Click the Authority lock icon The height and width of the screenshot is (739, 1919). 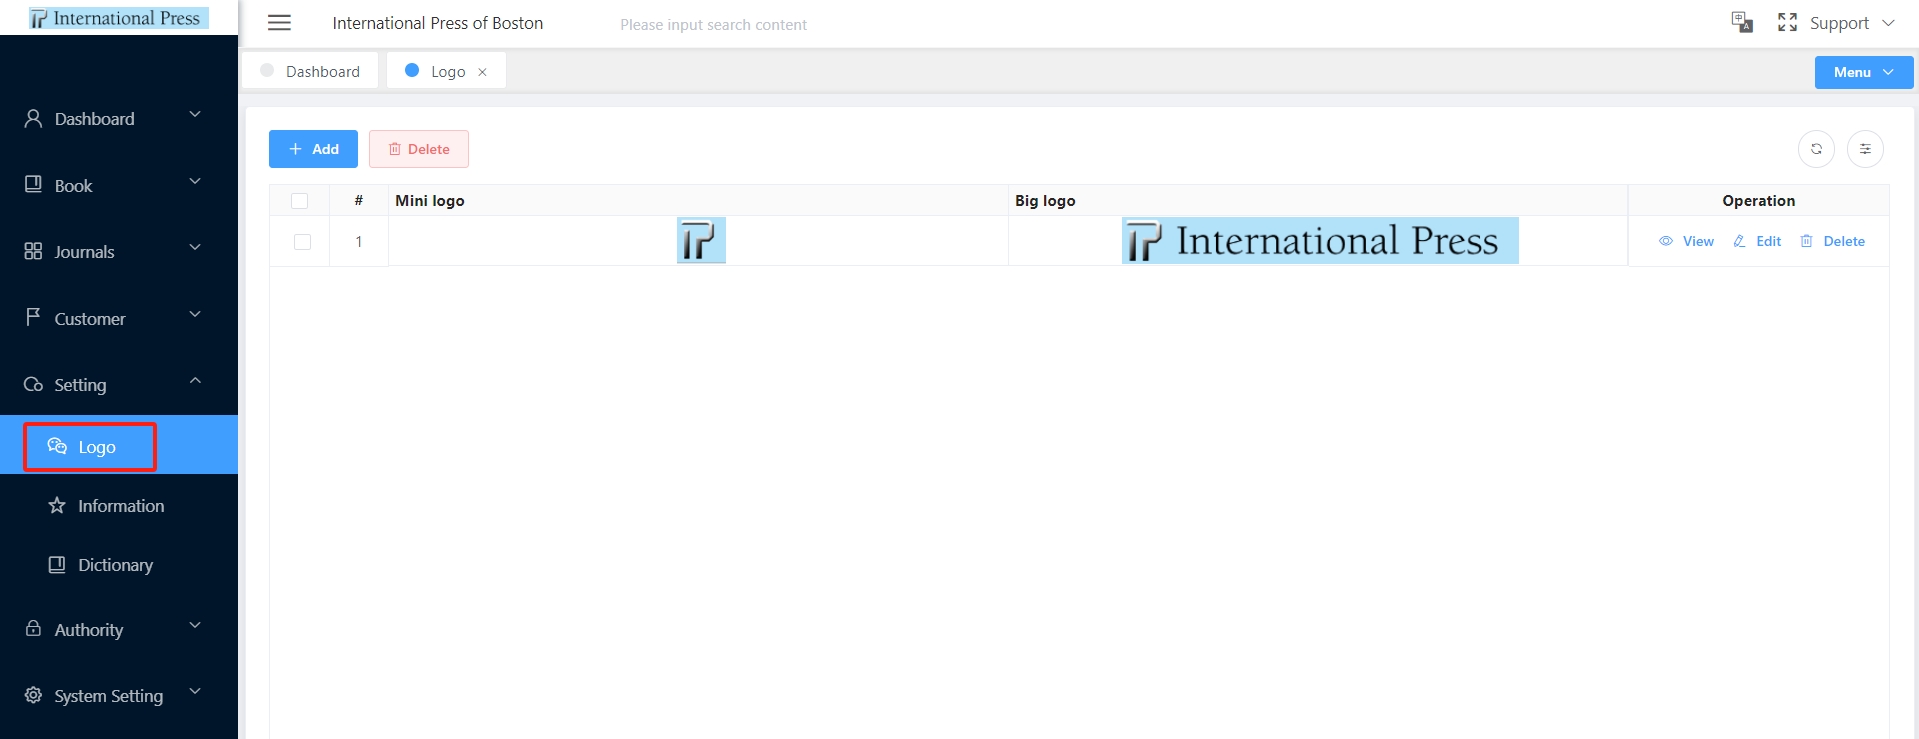point(33,628)
